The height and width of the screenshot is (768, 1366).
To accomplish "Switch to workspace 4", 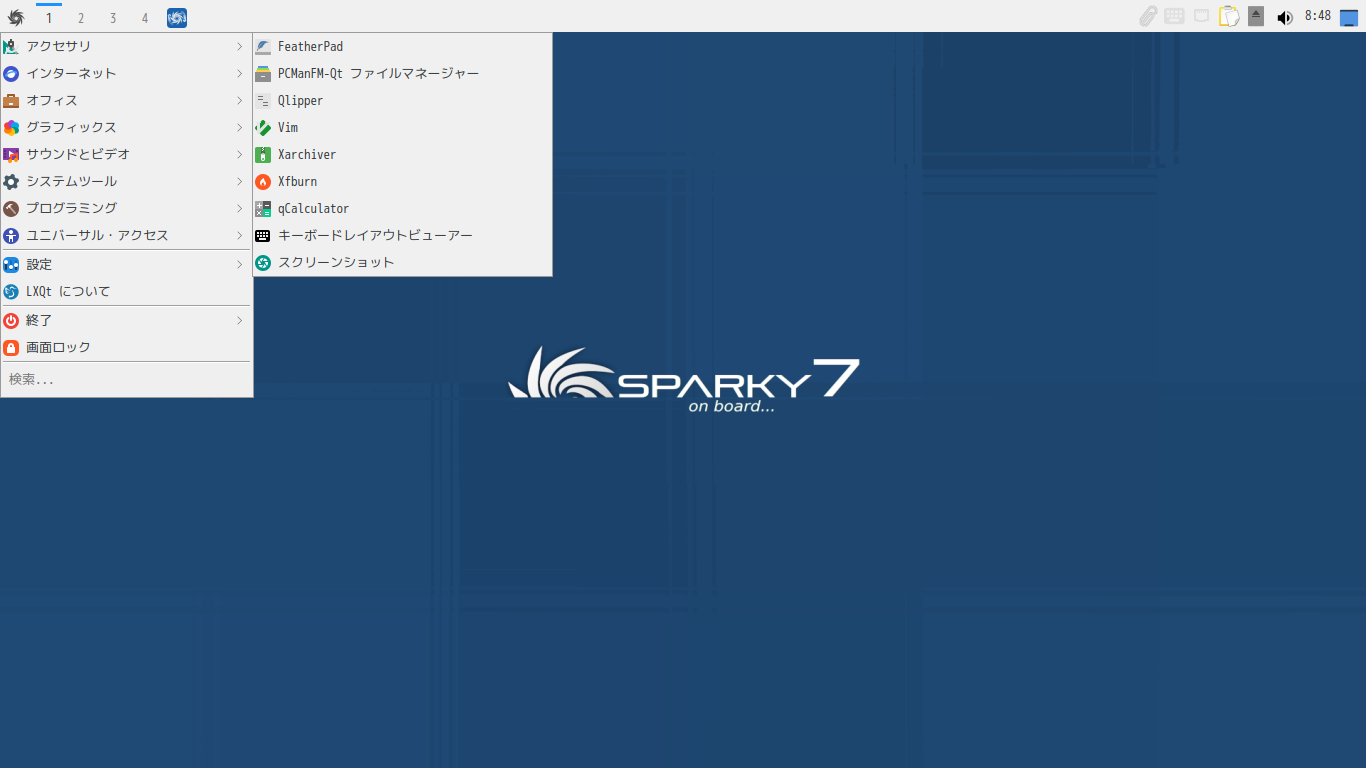I will click(145, 18).
